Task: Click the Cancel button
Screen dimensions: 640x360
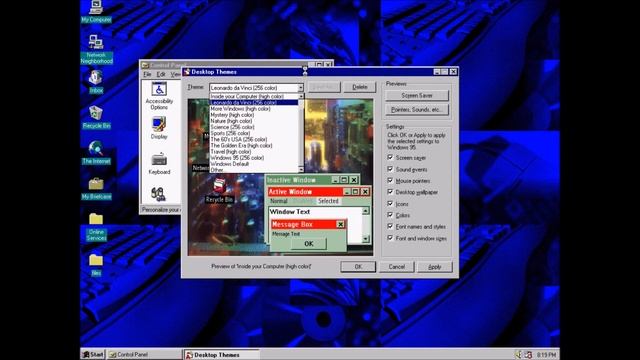Action: [397, 267]
